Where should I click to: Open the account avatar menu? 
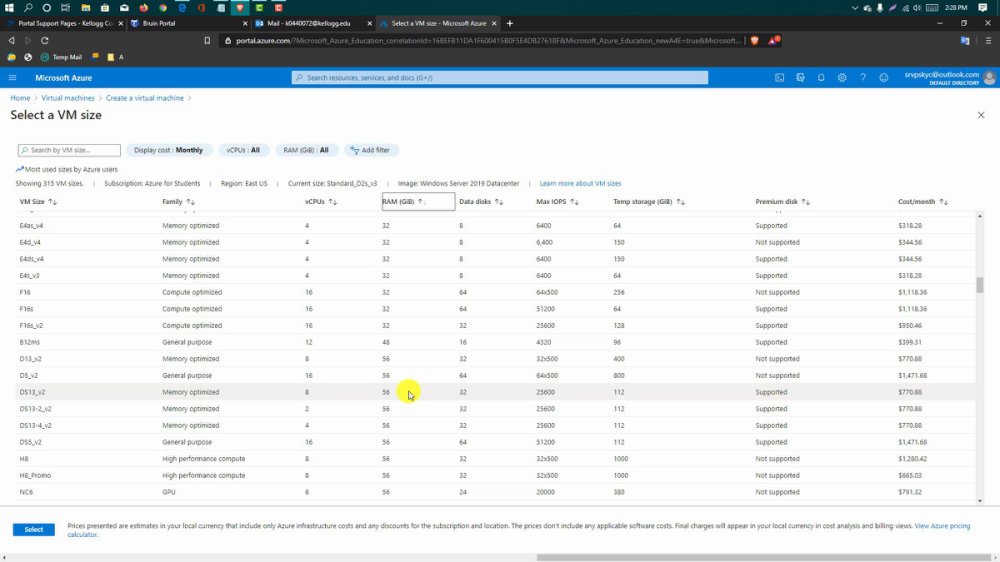989,78
